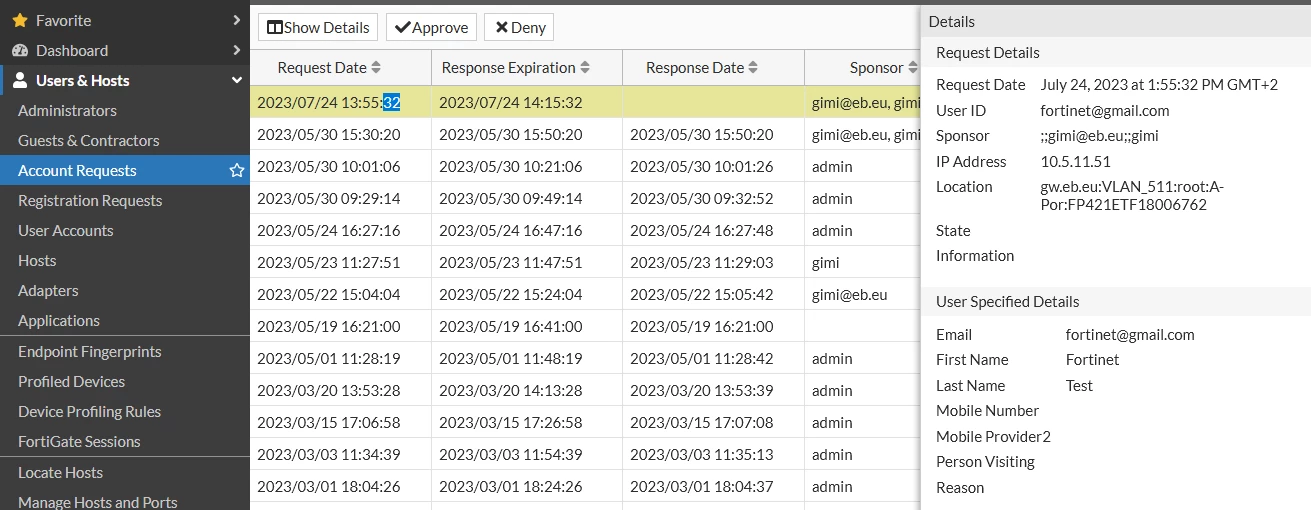Screen dimensions: 1311x510
Task: Click the Show Details button
Action: [x=318, y=27]
